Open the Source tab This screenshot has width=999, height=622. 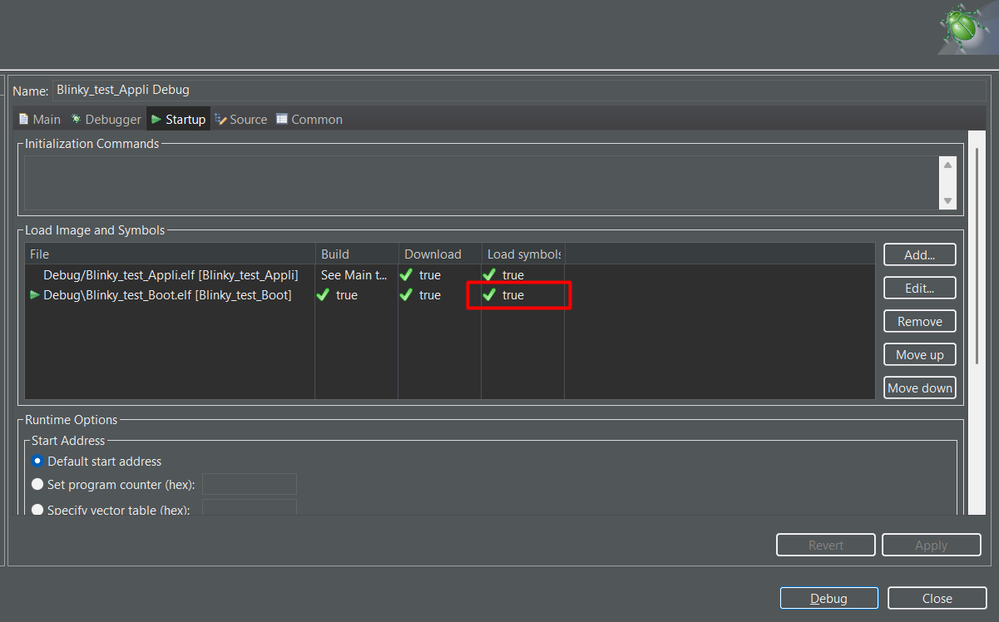(x=241, y=119)
